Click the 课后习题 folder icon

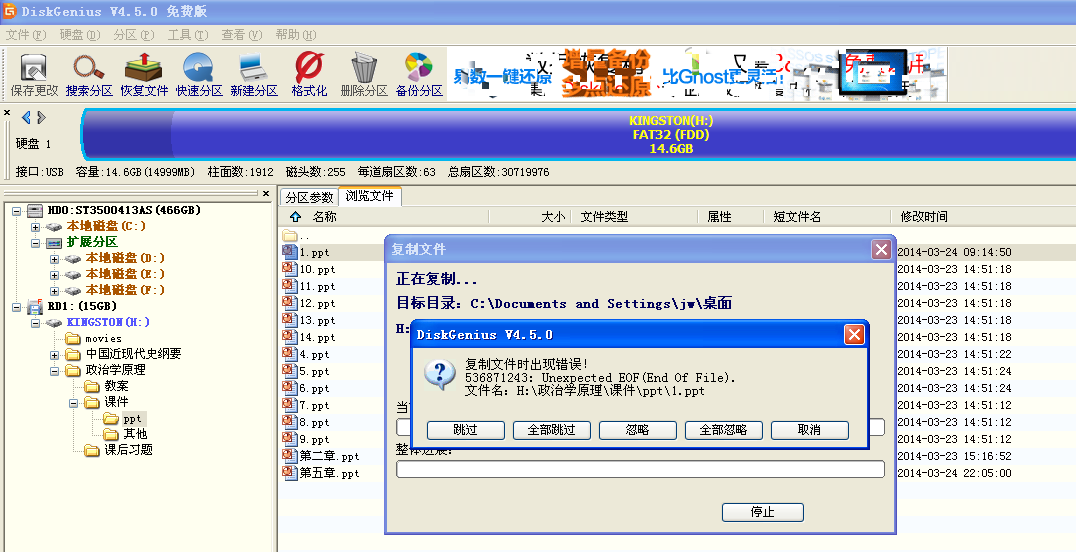(x=92, y=450)
